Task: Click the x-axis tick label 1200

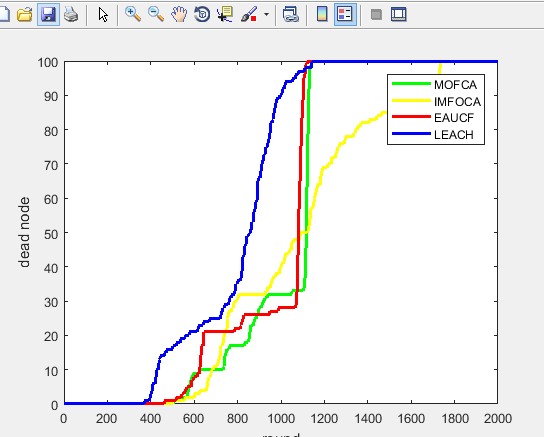Action: [x=324, y=419]
